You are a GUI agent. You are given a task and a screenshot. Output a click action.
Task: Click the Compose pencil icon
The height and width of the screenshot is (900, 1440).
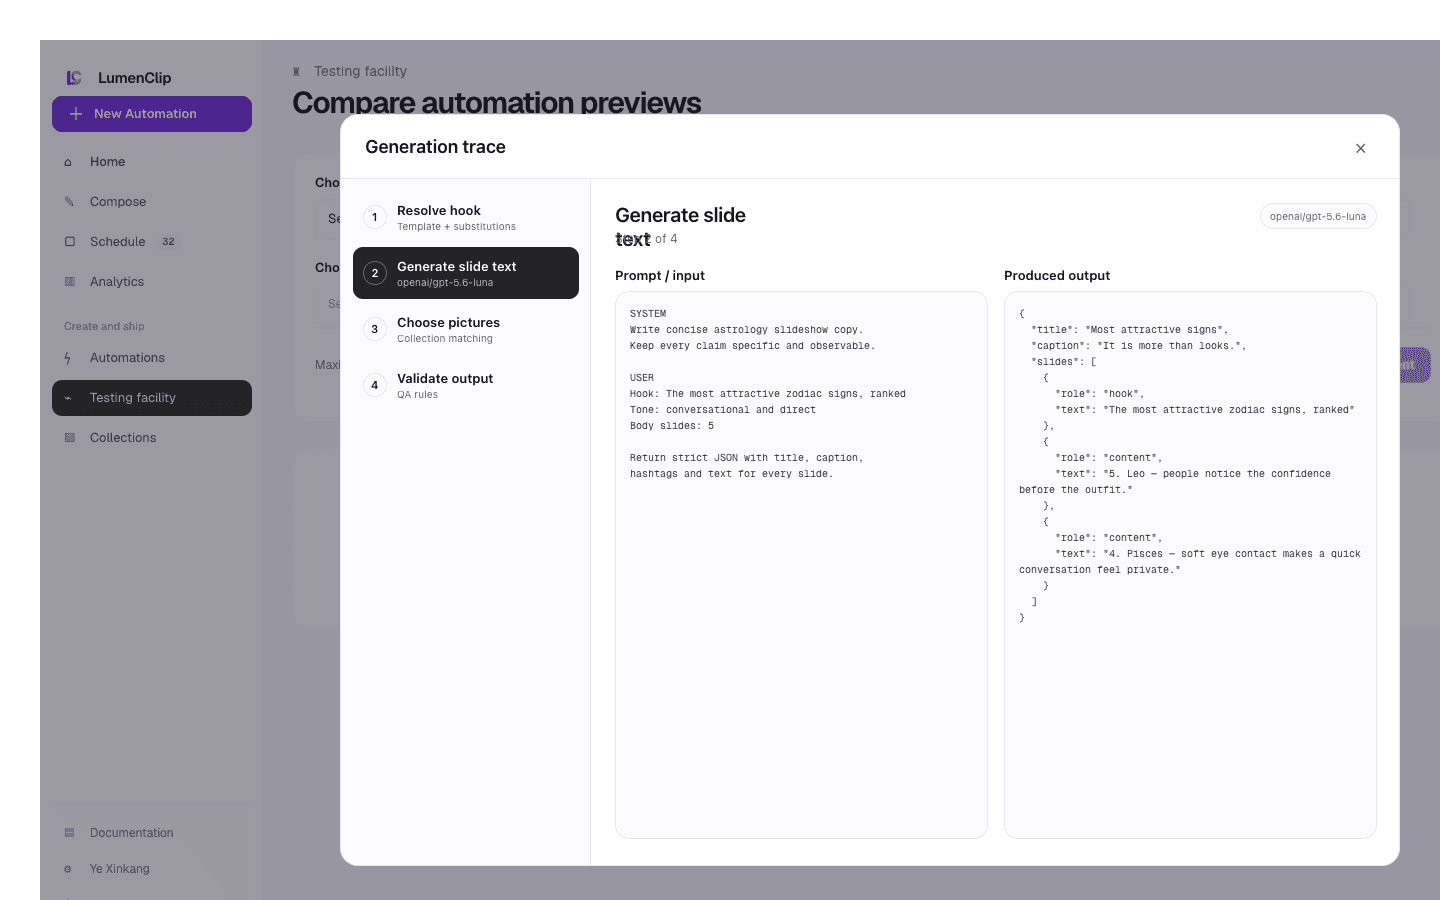(x=69, y=202)
